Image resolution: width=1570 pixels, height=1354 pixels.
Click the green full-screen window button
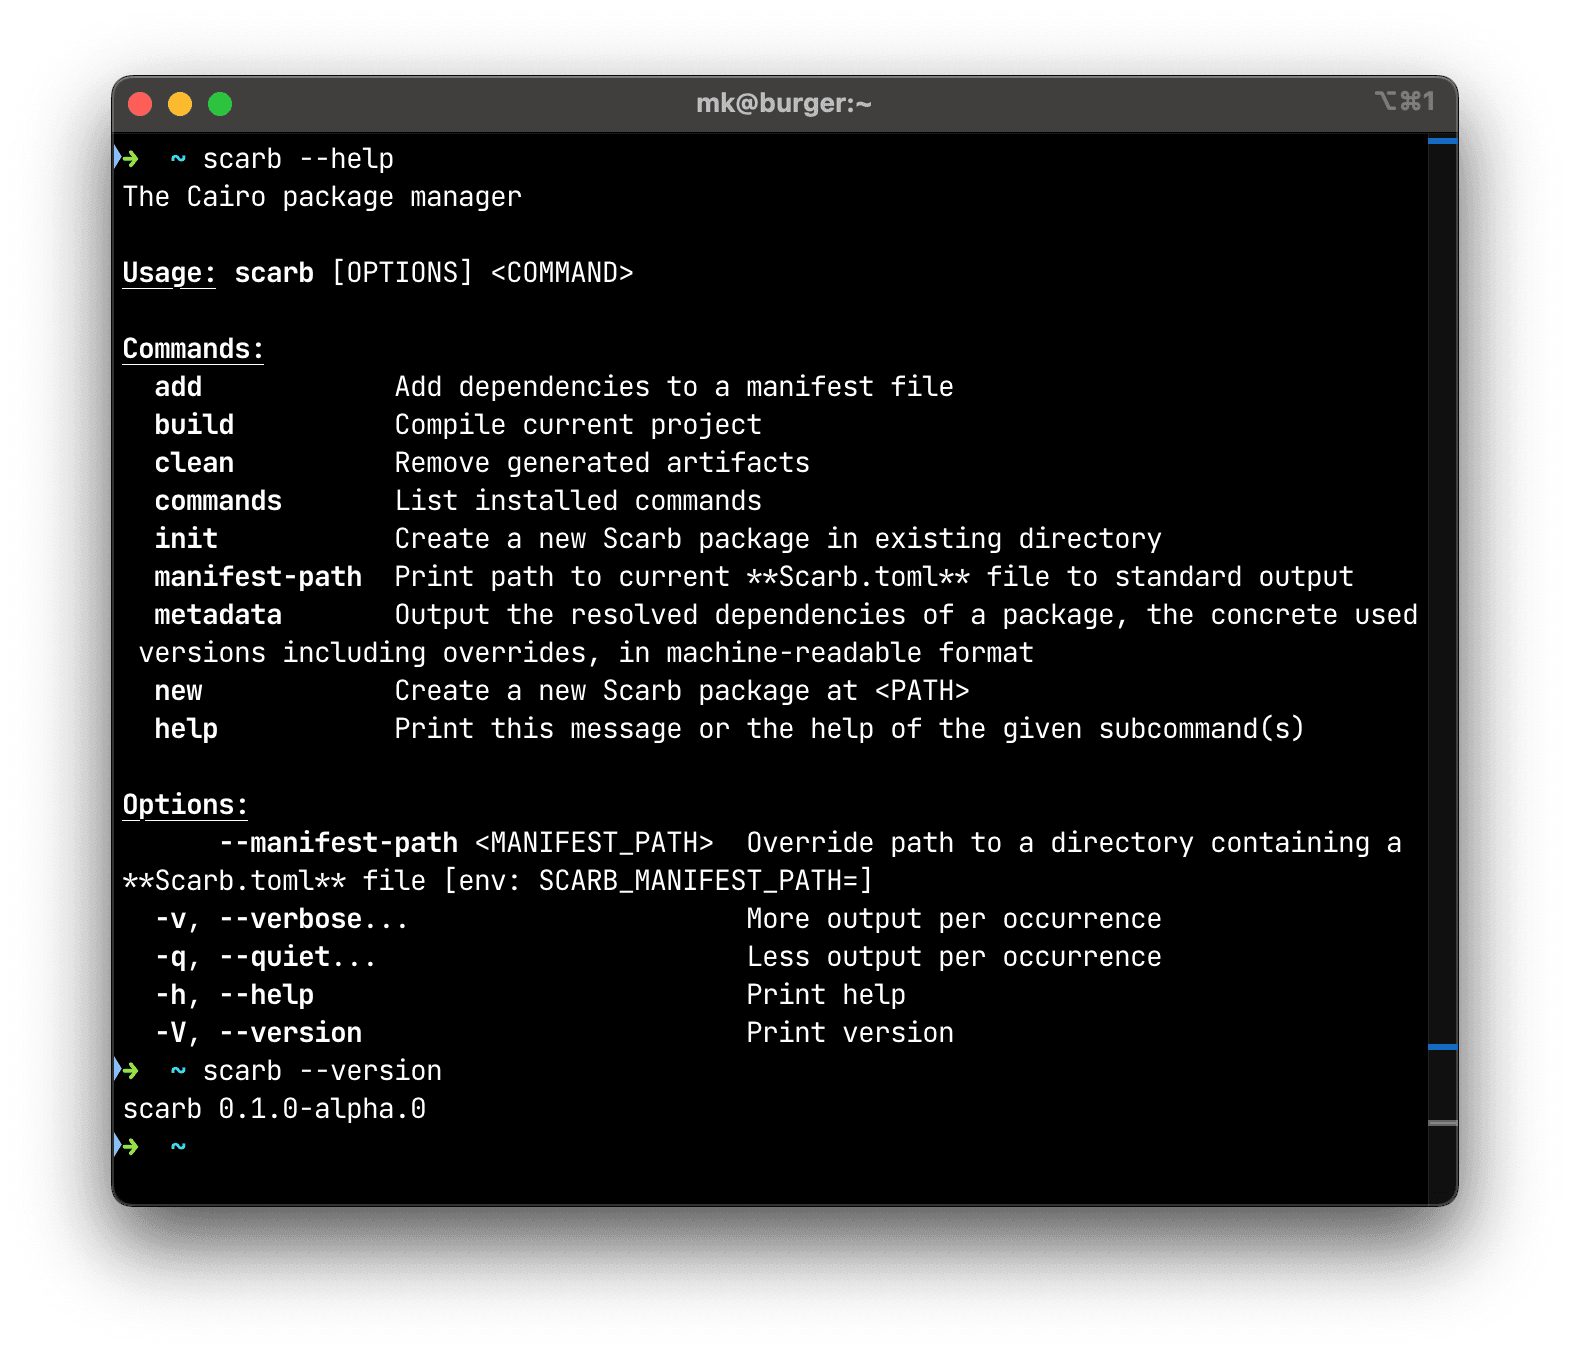coord(220,104)
